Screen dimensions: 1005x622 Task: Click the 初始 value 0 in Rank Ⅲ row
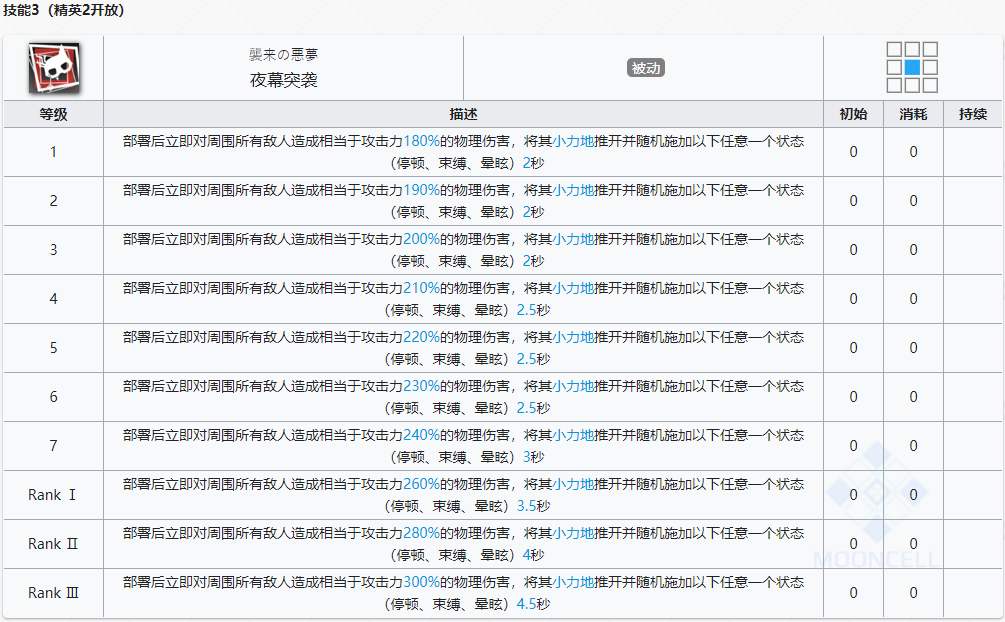coord(853,593)
